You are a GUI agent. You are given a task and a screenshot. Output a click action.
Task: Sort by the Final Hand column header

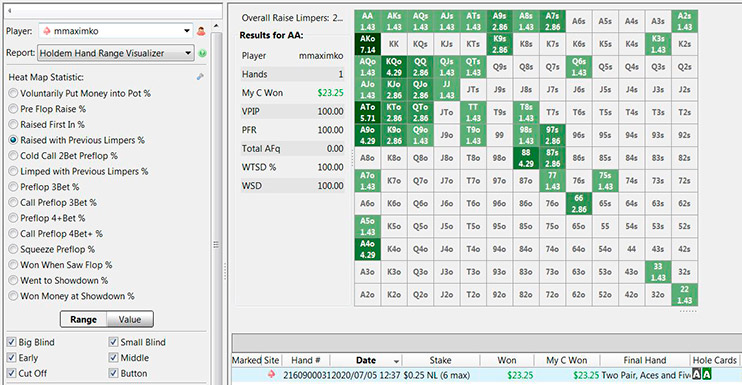point(645,360)
